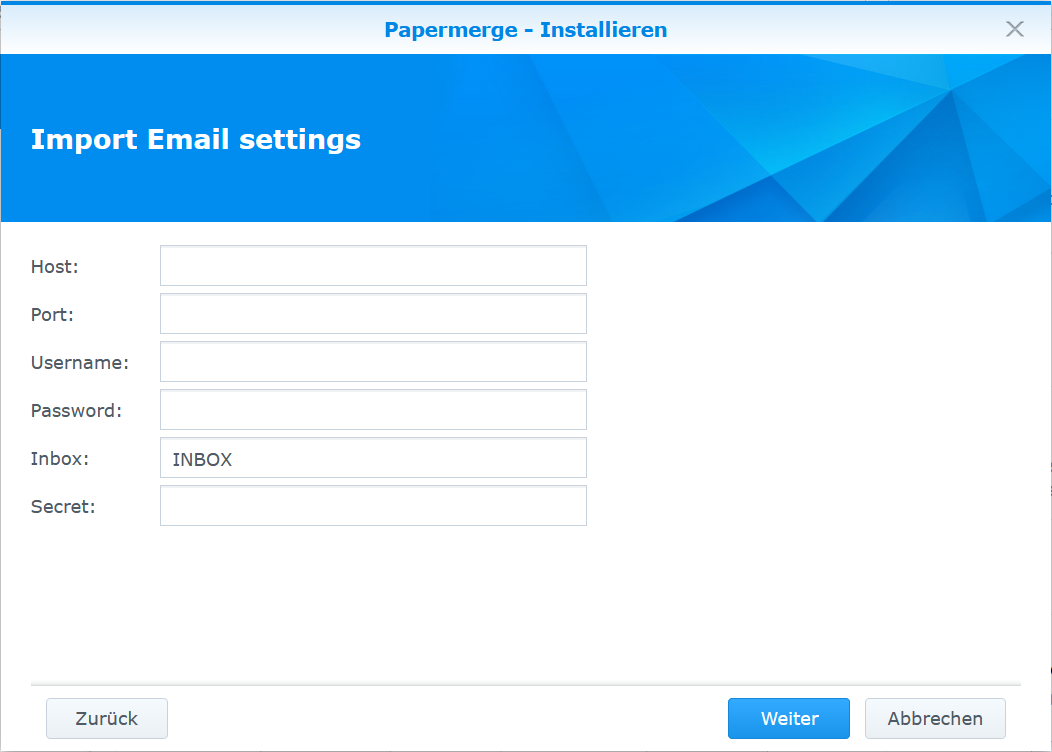The width and height of the screenshot is (1052, 752).
Task: Click the Import Email settings heading
Action: [x=195, y=140]
